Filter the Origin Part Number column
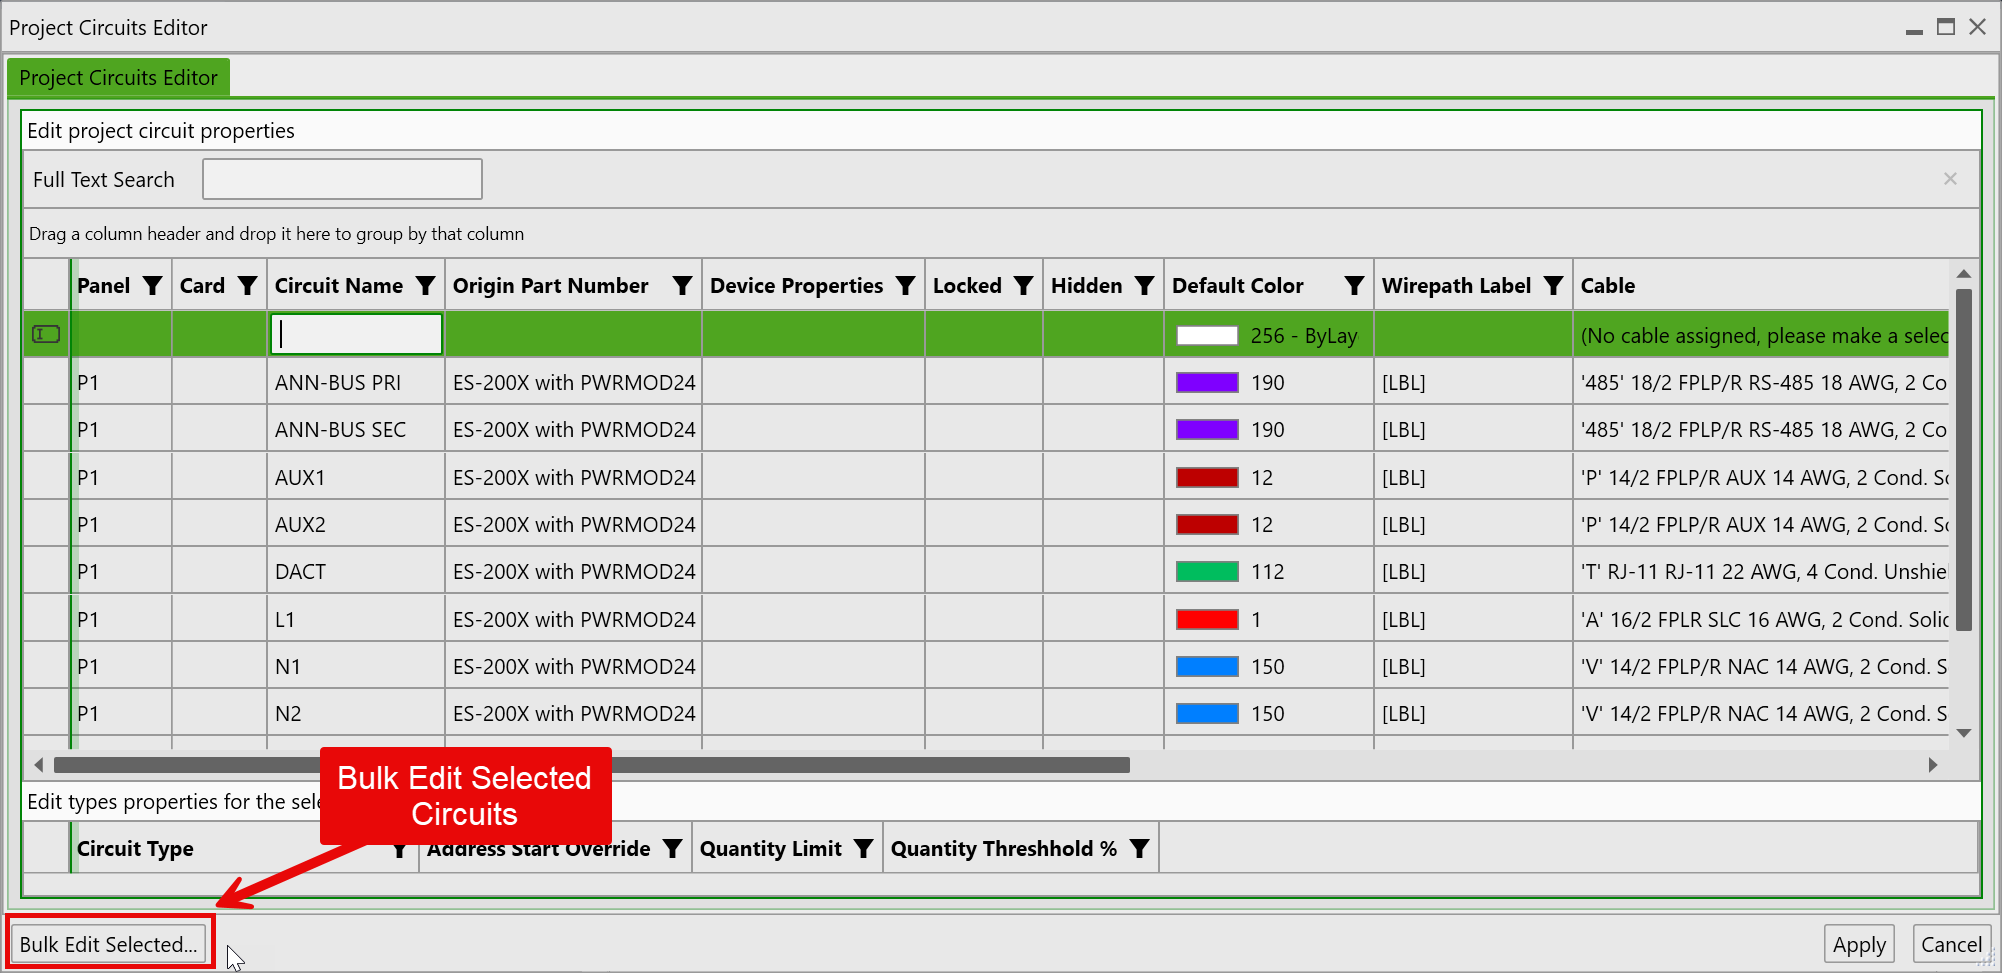 coord(682,285)
